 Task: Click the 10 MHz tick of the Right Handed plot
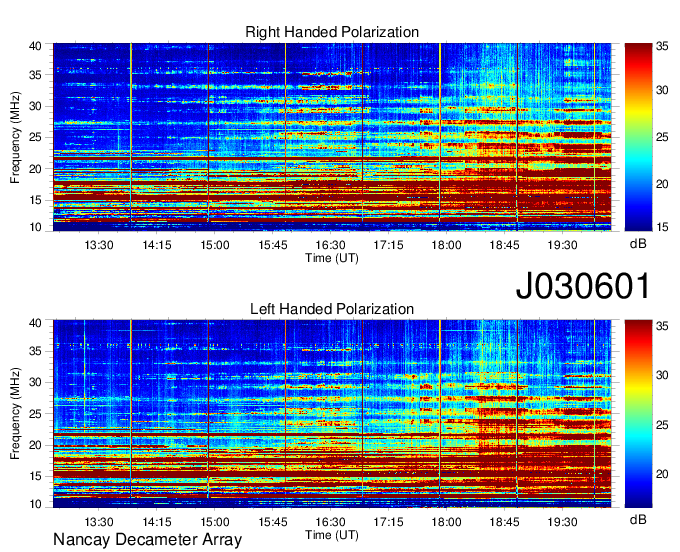point(35,227)
